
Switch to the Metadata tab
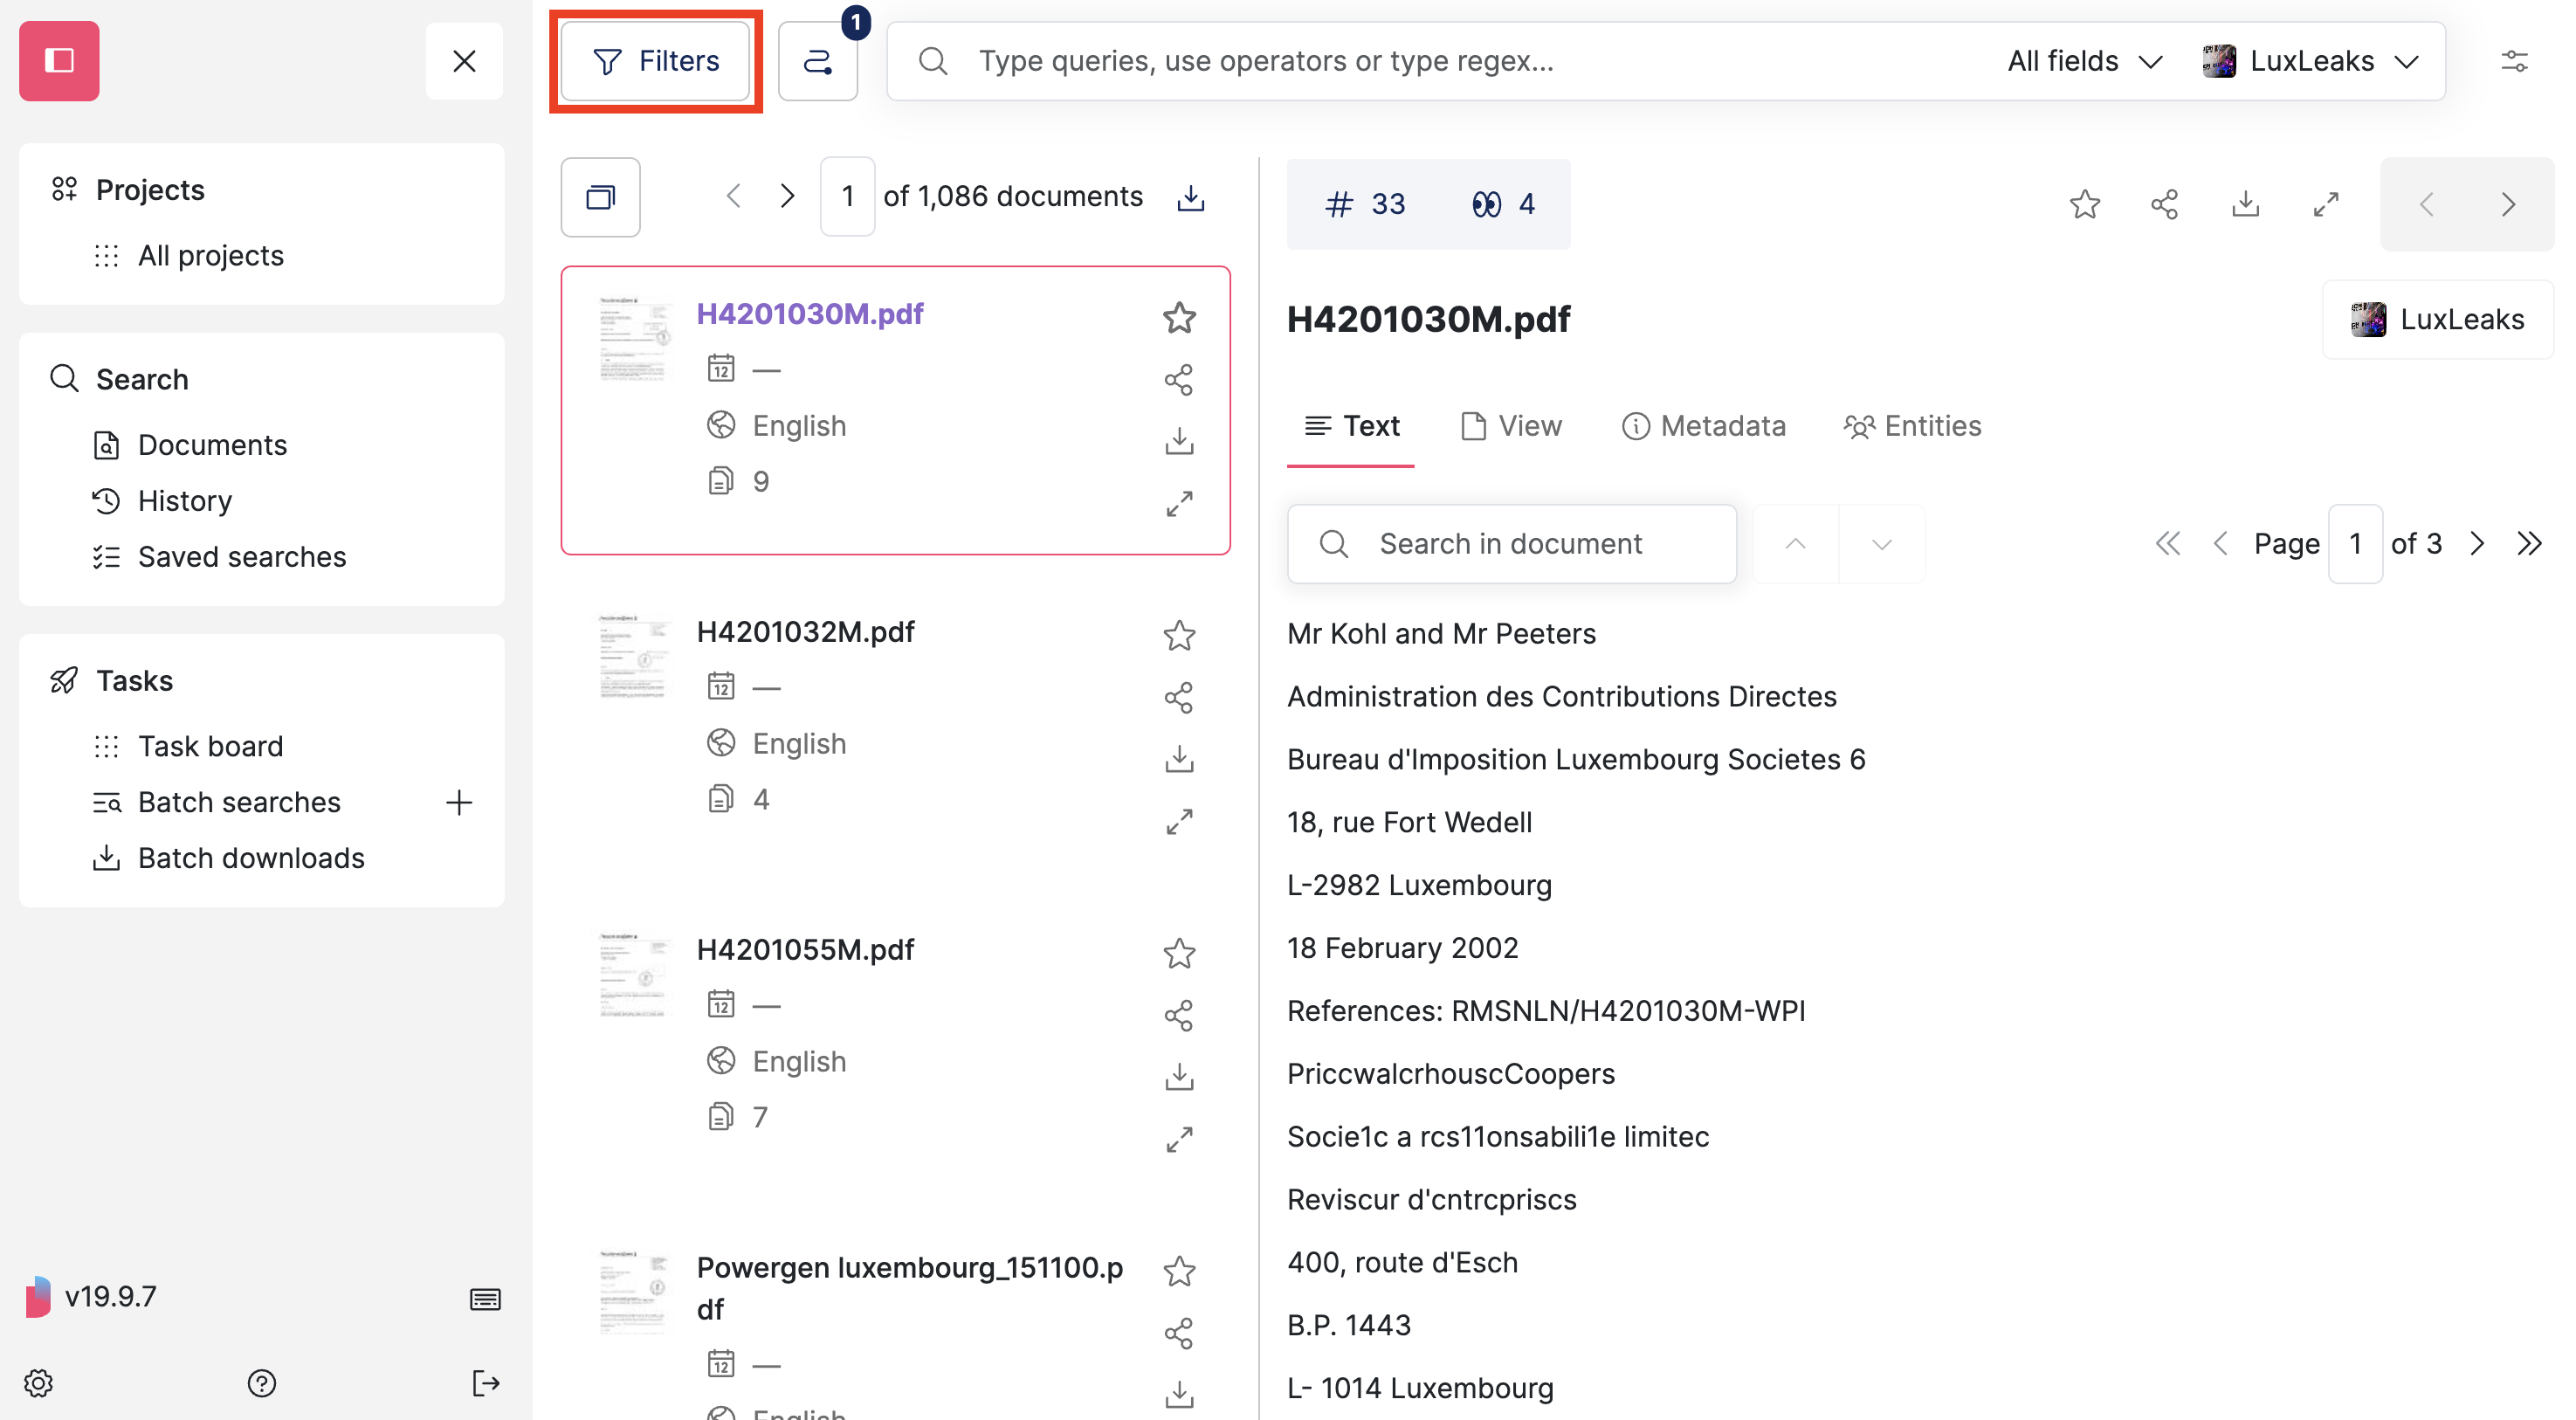[1704, 426]
